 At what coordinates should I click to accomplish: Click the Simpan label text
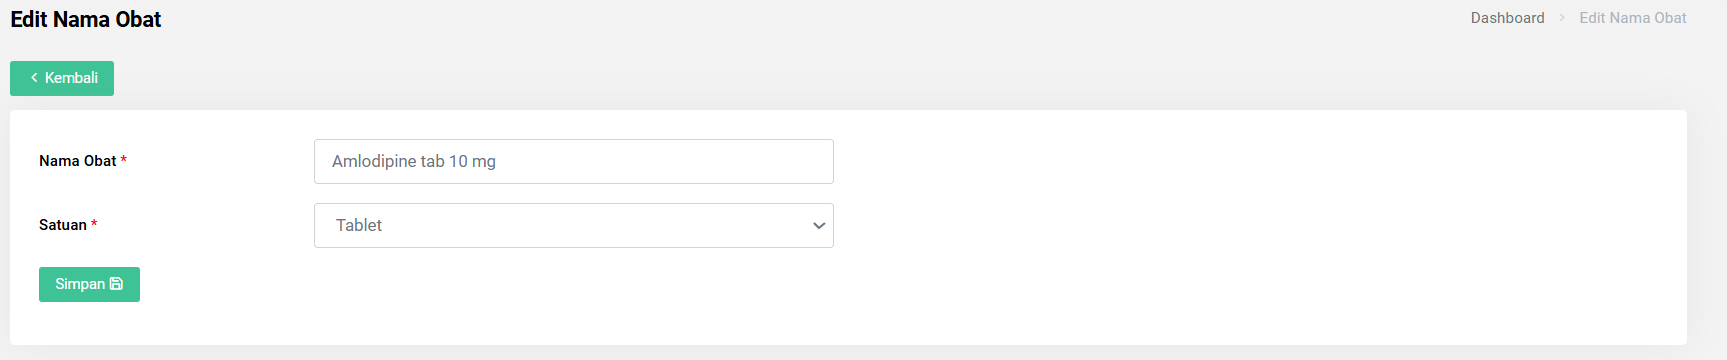(x=80, y=284)
